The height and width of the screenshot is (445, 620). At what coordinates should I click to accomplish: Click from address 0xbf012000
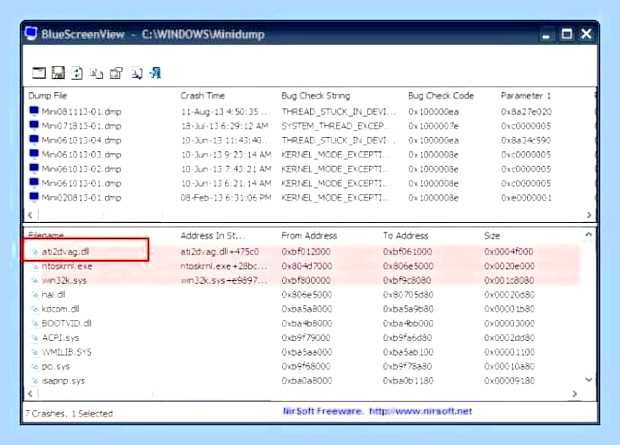tap(306, 252)
